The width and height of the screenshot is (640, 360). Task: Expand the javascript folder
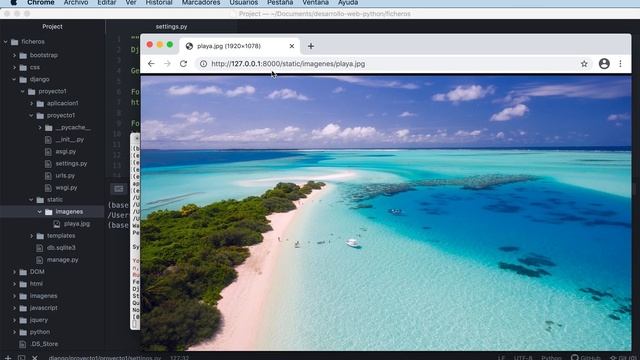click(x=14, y=308)
